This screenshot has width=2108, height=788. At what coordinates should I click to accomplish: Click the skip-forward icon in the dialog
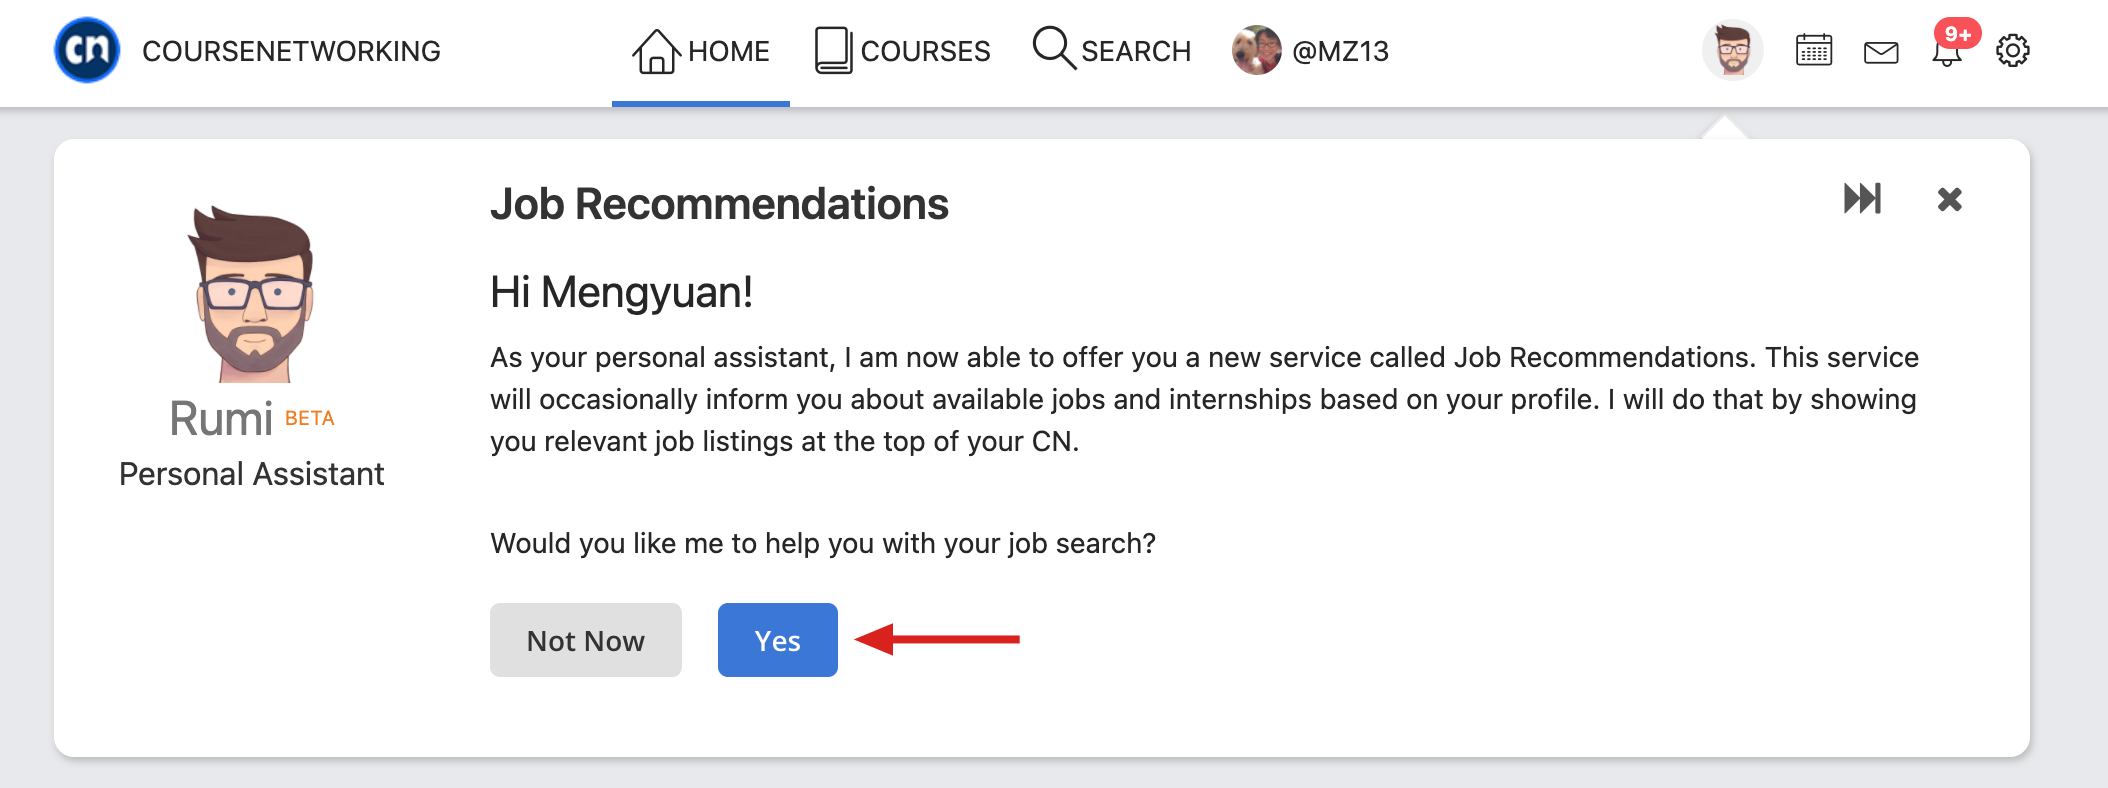point(1862,198)
